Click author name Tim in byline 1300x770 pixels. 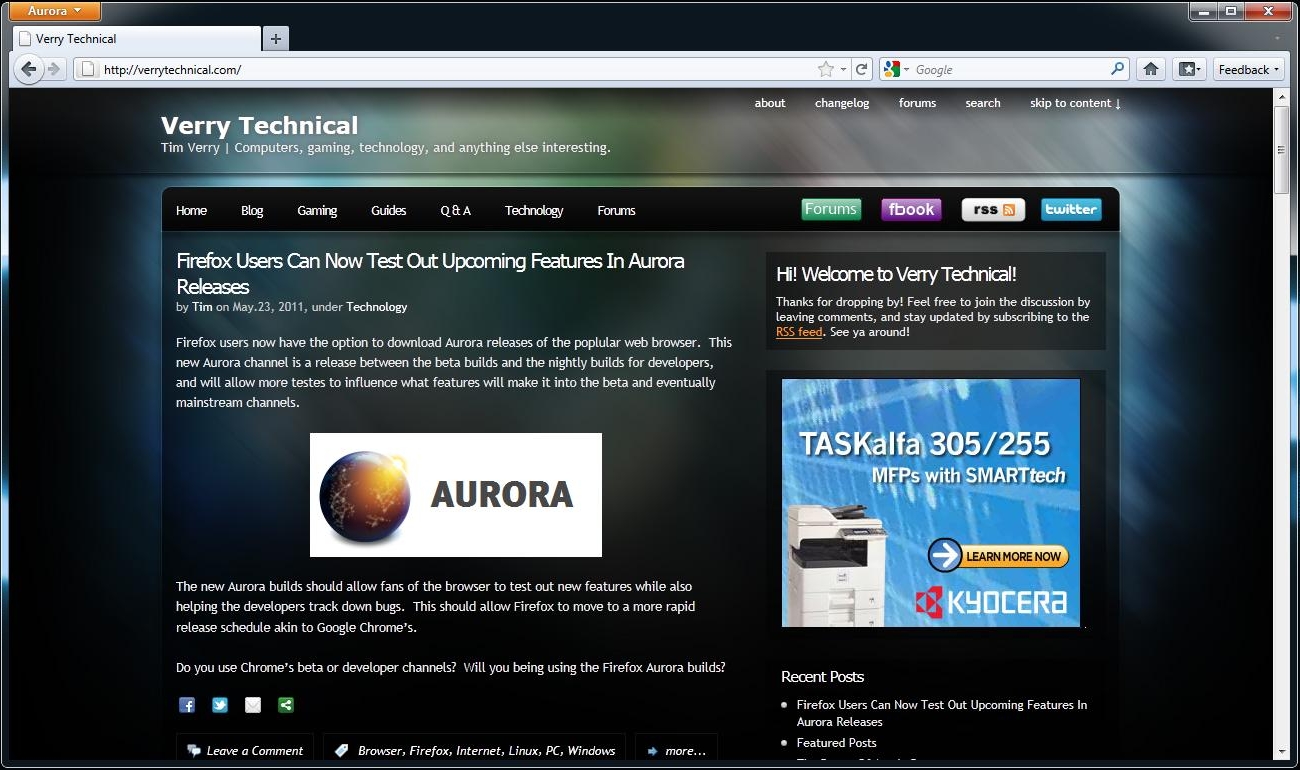(202, 307)
